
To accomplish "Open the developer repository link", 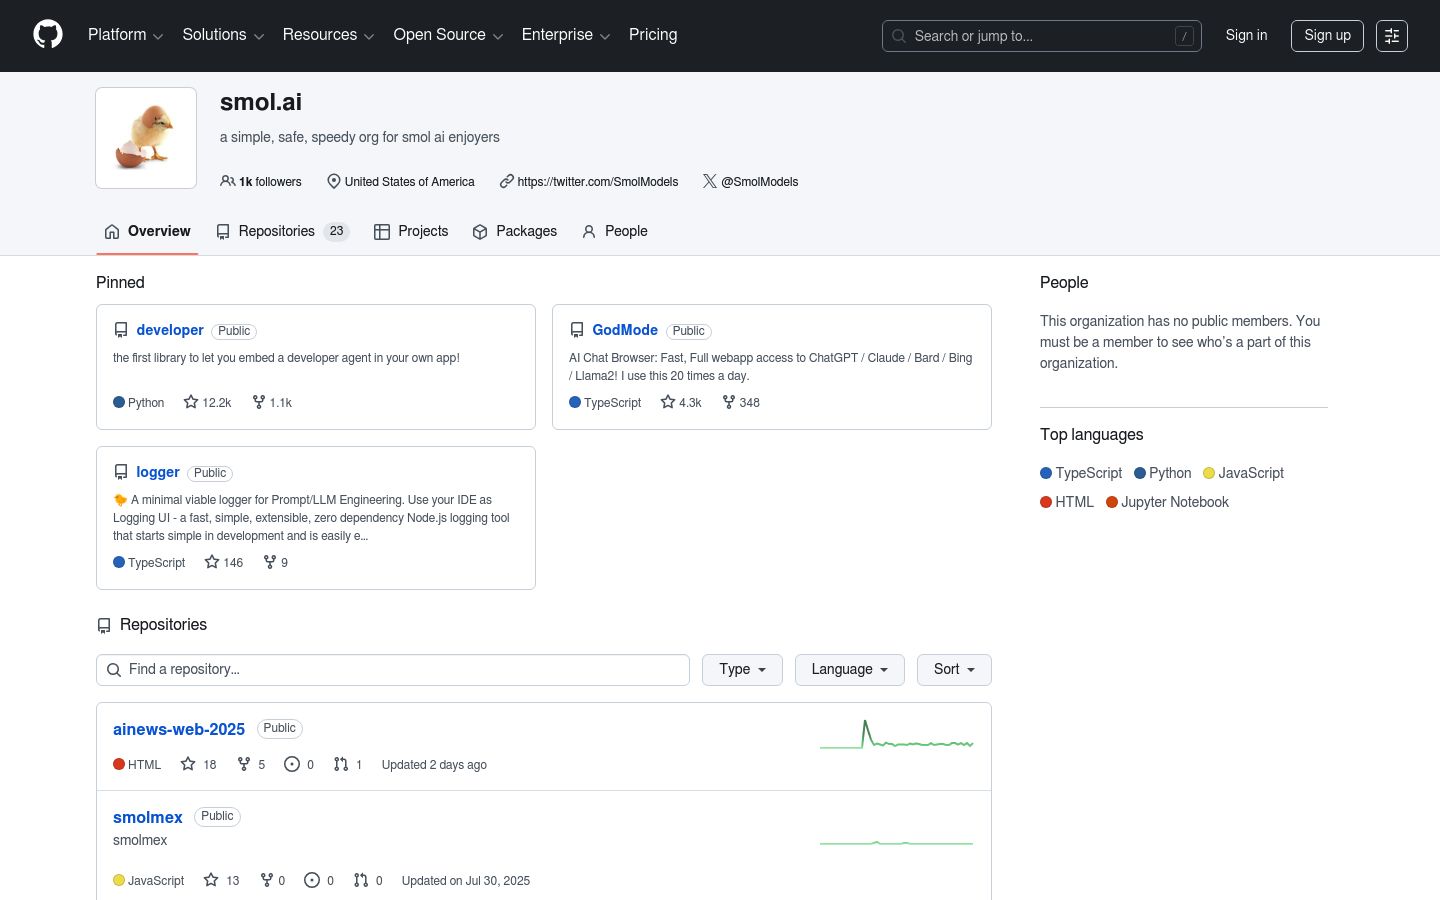I will 170,330.
